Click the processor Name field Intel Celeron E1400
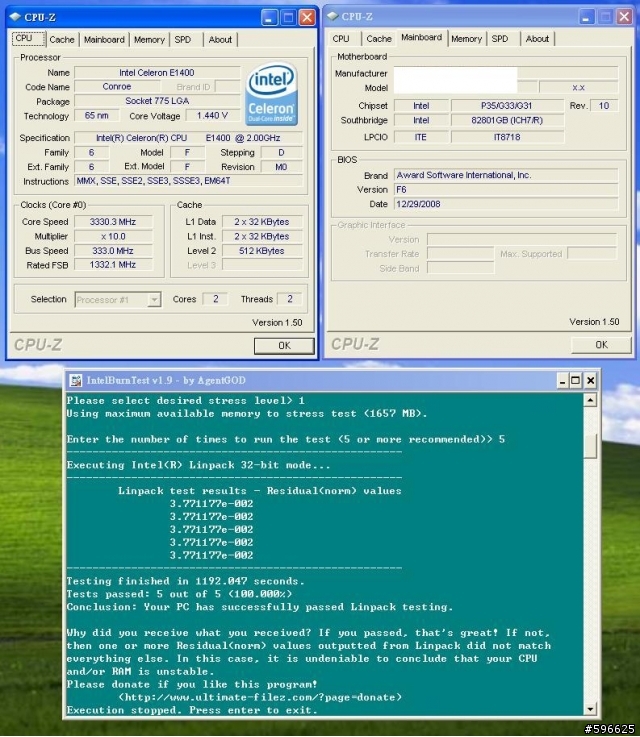This screenshot has width=640, height=737. pyautogui.click(x=157, y=72)
